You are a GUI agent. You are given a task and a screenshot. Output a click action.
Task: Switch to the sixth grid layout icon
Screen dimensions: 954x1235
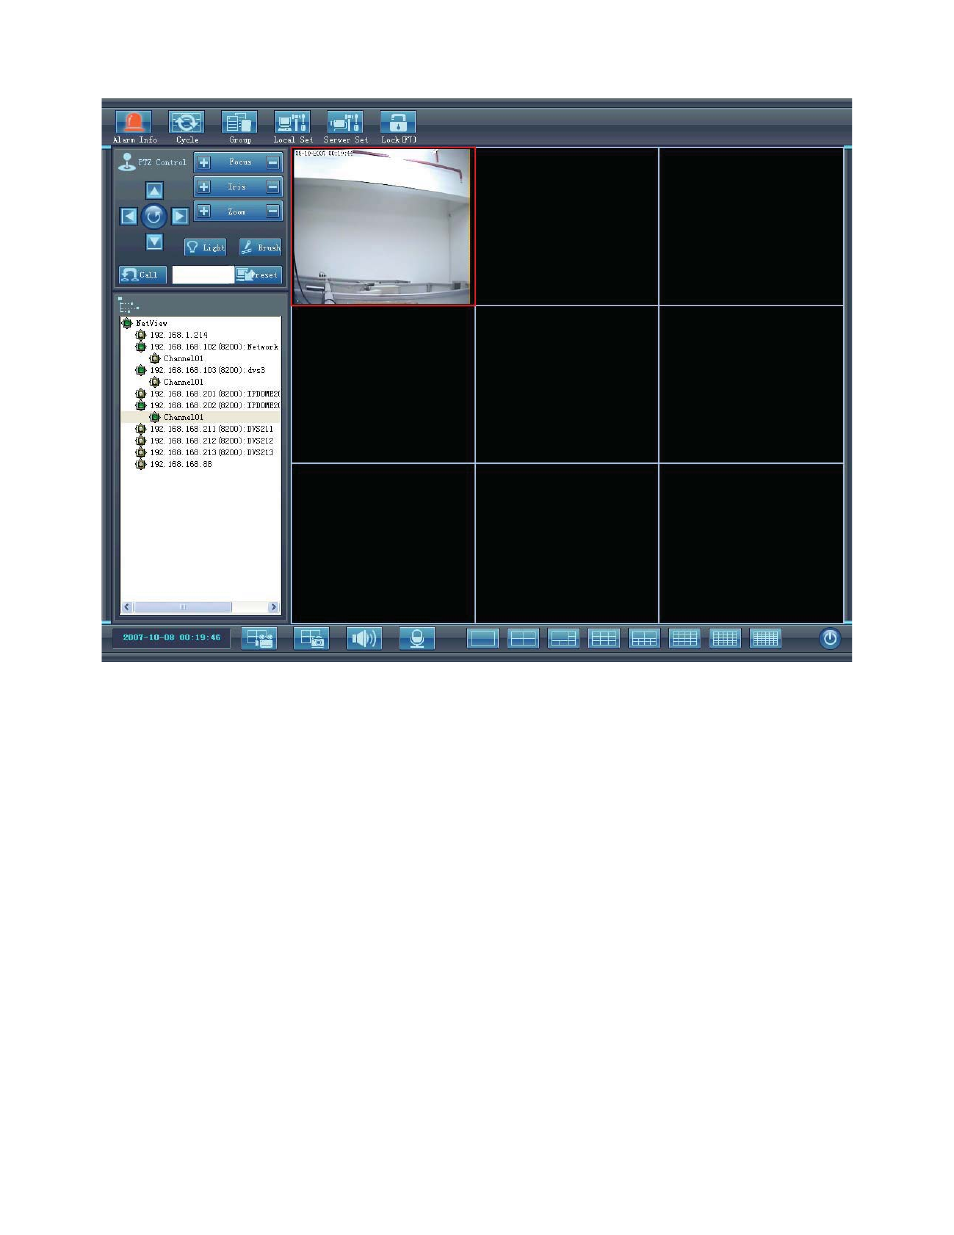click(685, 638)
